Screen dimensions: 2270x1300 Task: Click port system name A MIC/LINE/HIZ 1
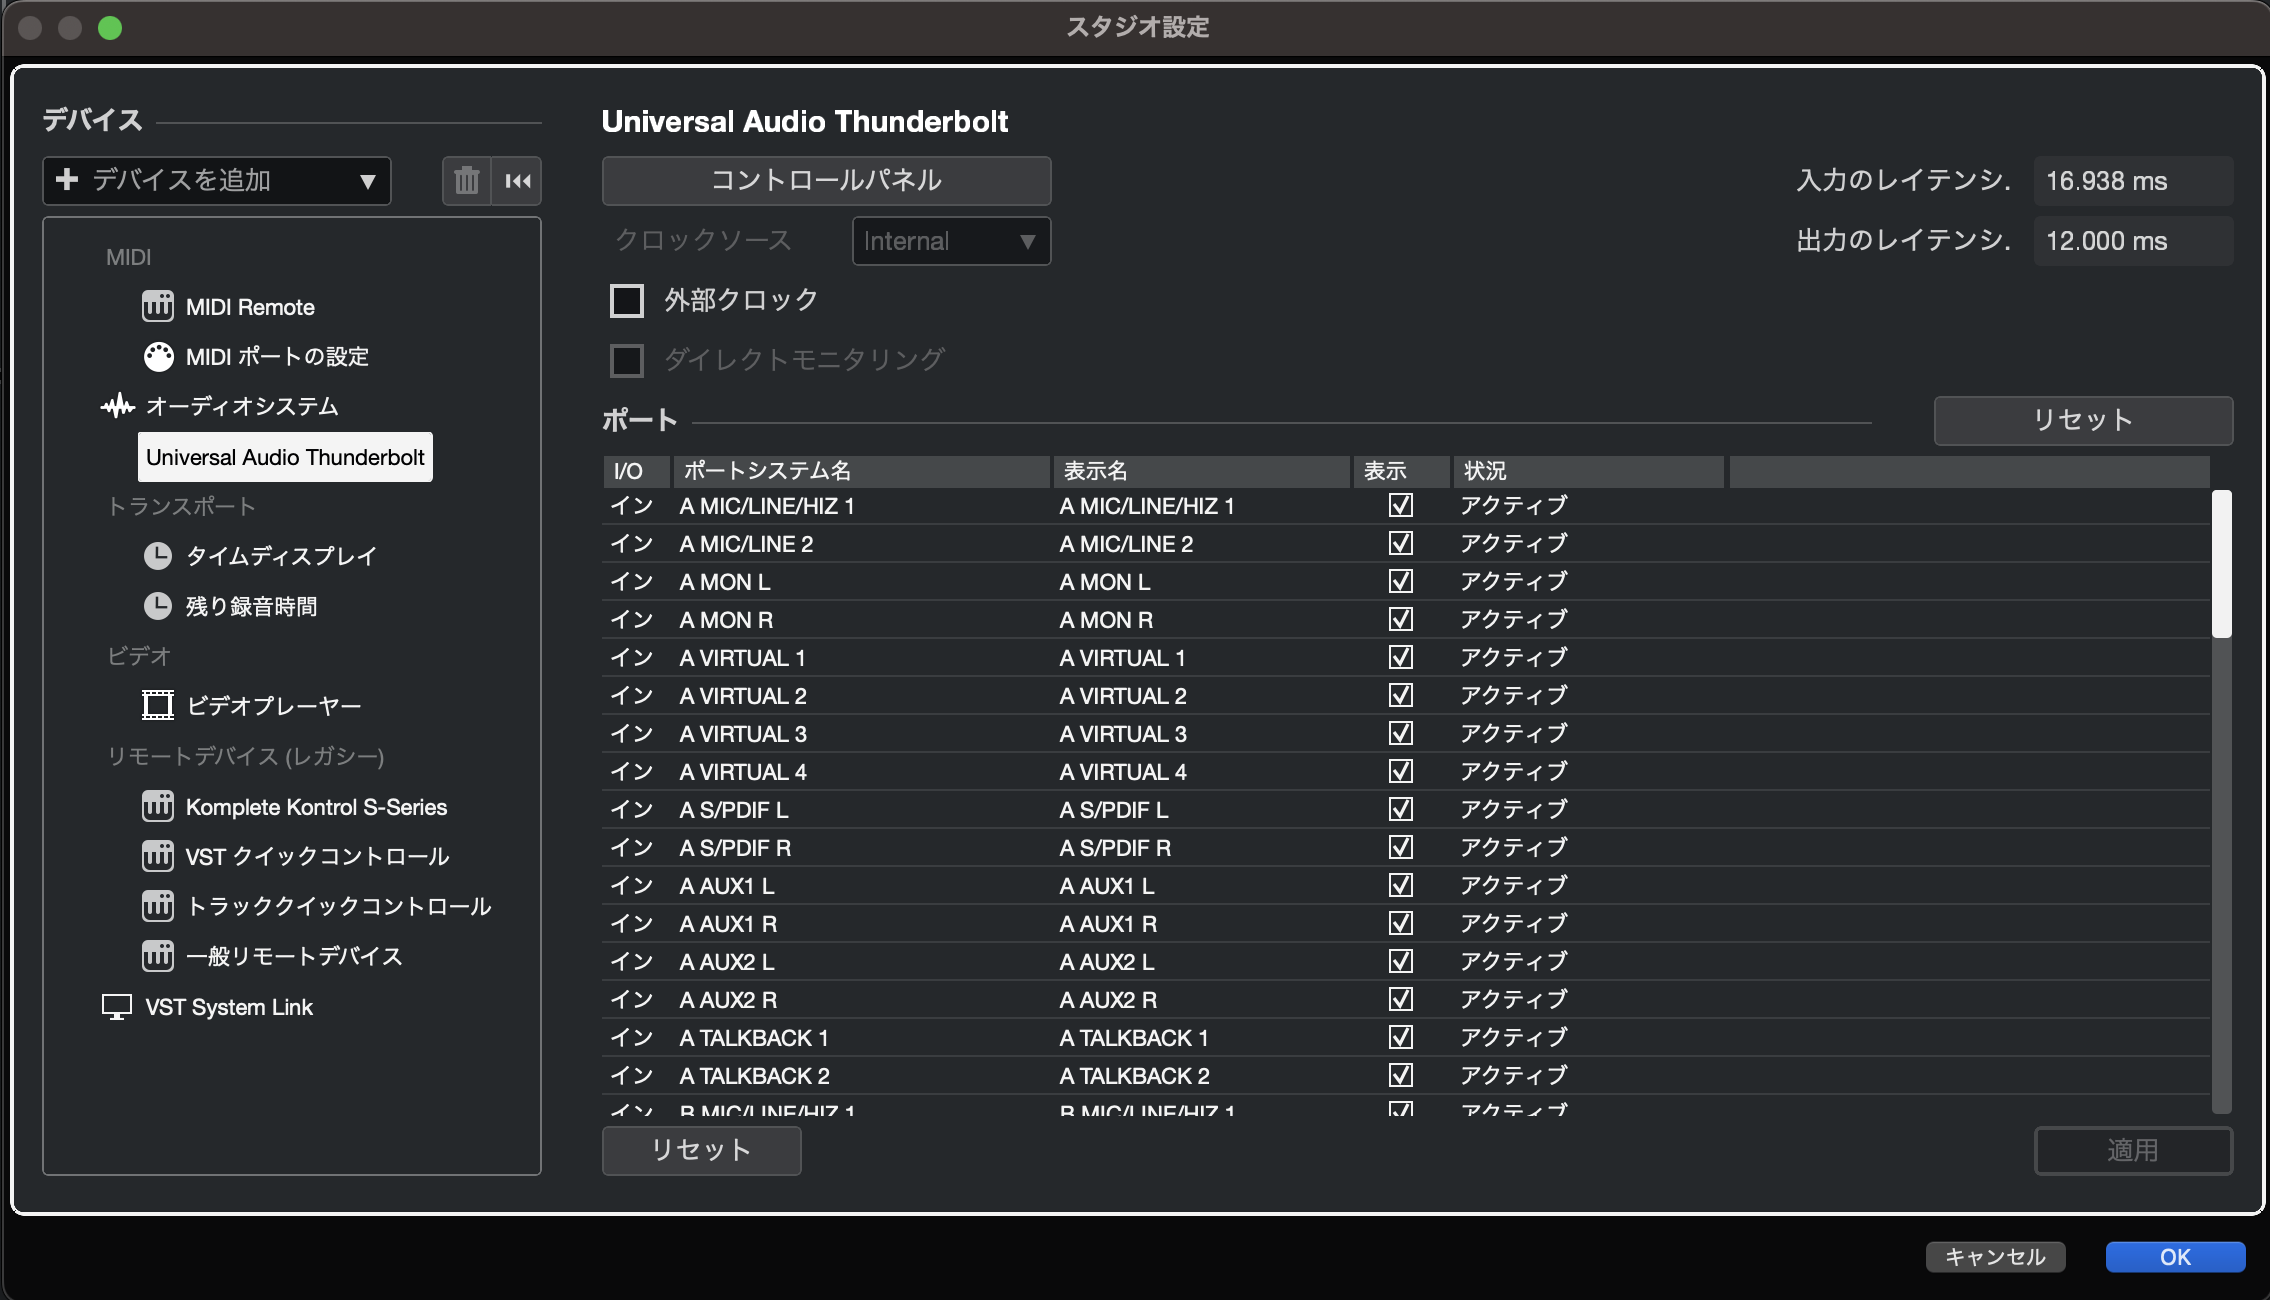767,506
